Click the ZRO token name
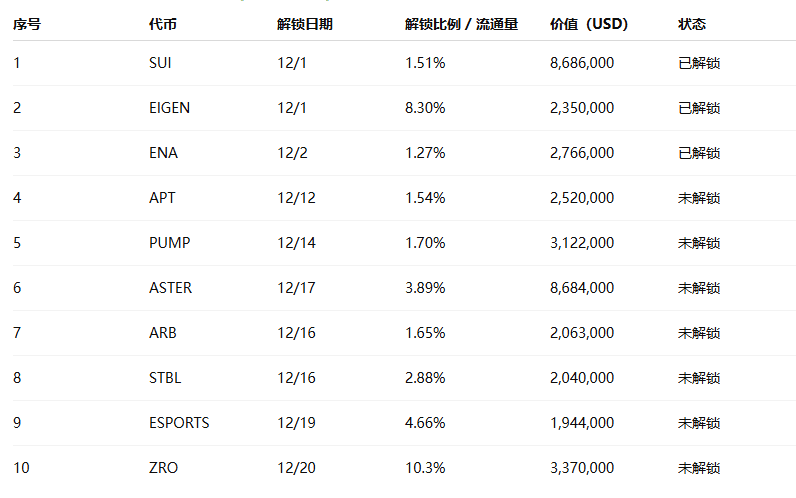This screenshot has height=498, width=796. (163, 468)
